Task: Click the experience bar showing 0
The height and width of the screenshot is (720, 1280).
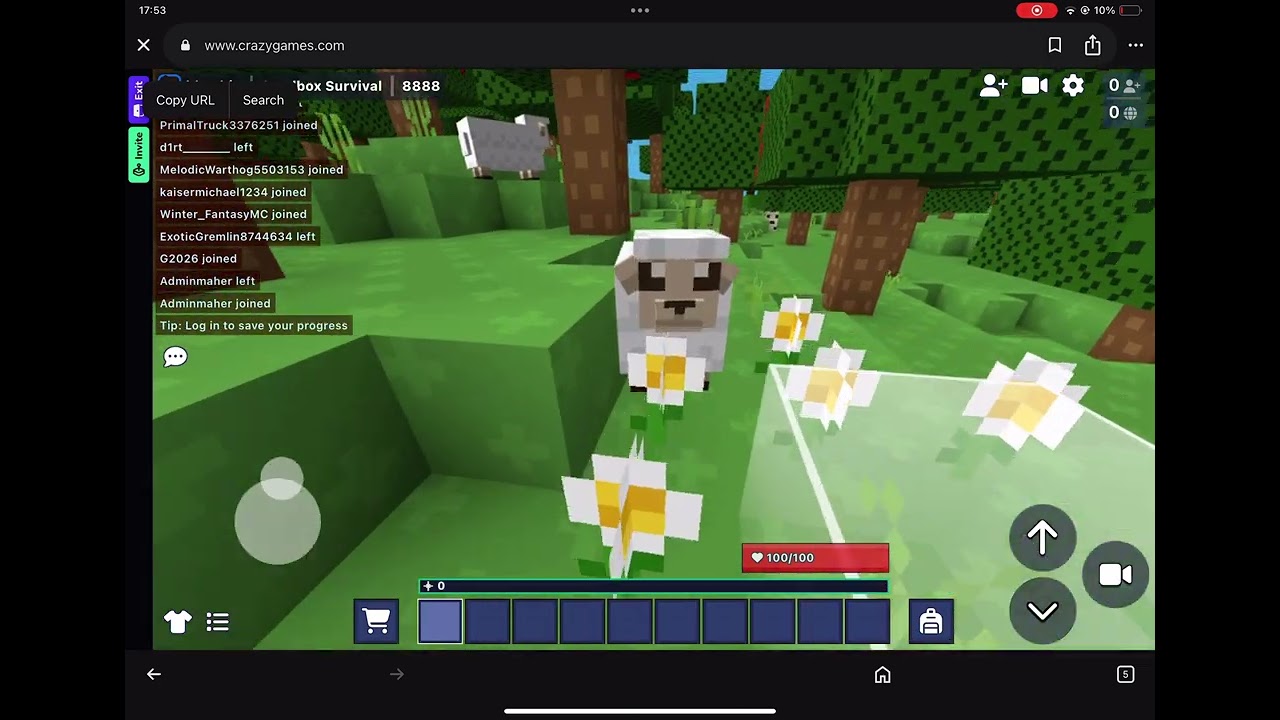Action: [653, 586]
